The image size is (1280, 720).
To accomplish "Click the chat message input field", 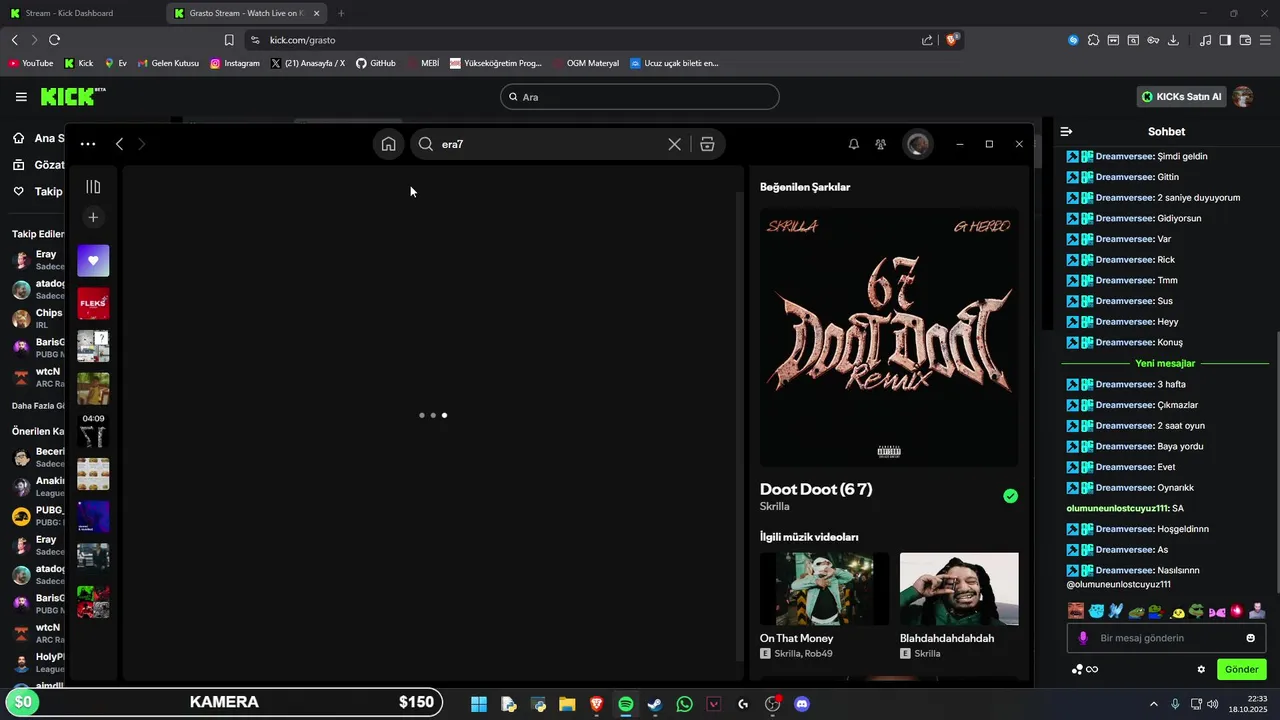I will [x=1165, y=638].
